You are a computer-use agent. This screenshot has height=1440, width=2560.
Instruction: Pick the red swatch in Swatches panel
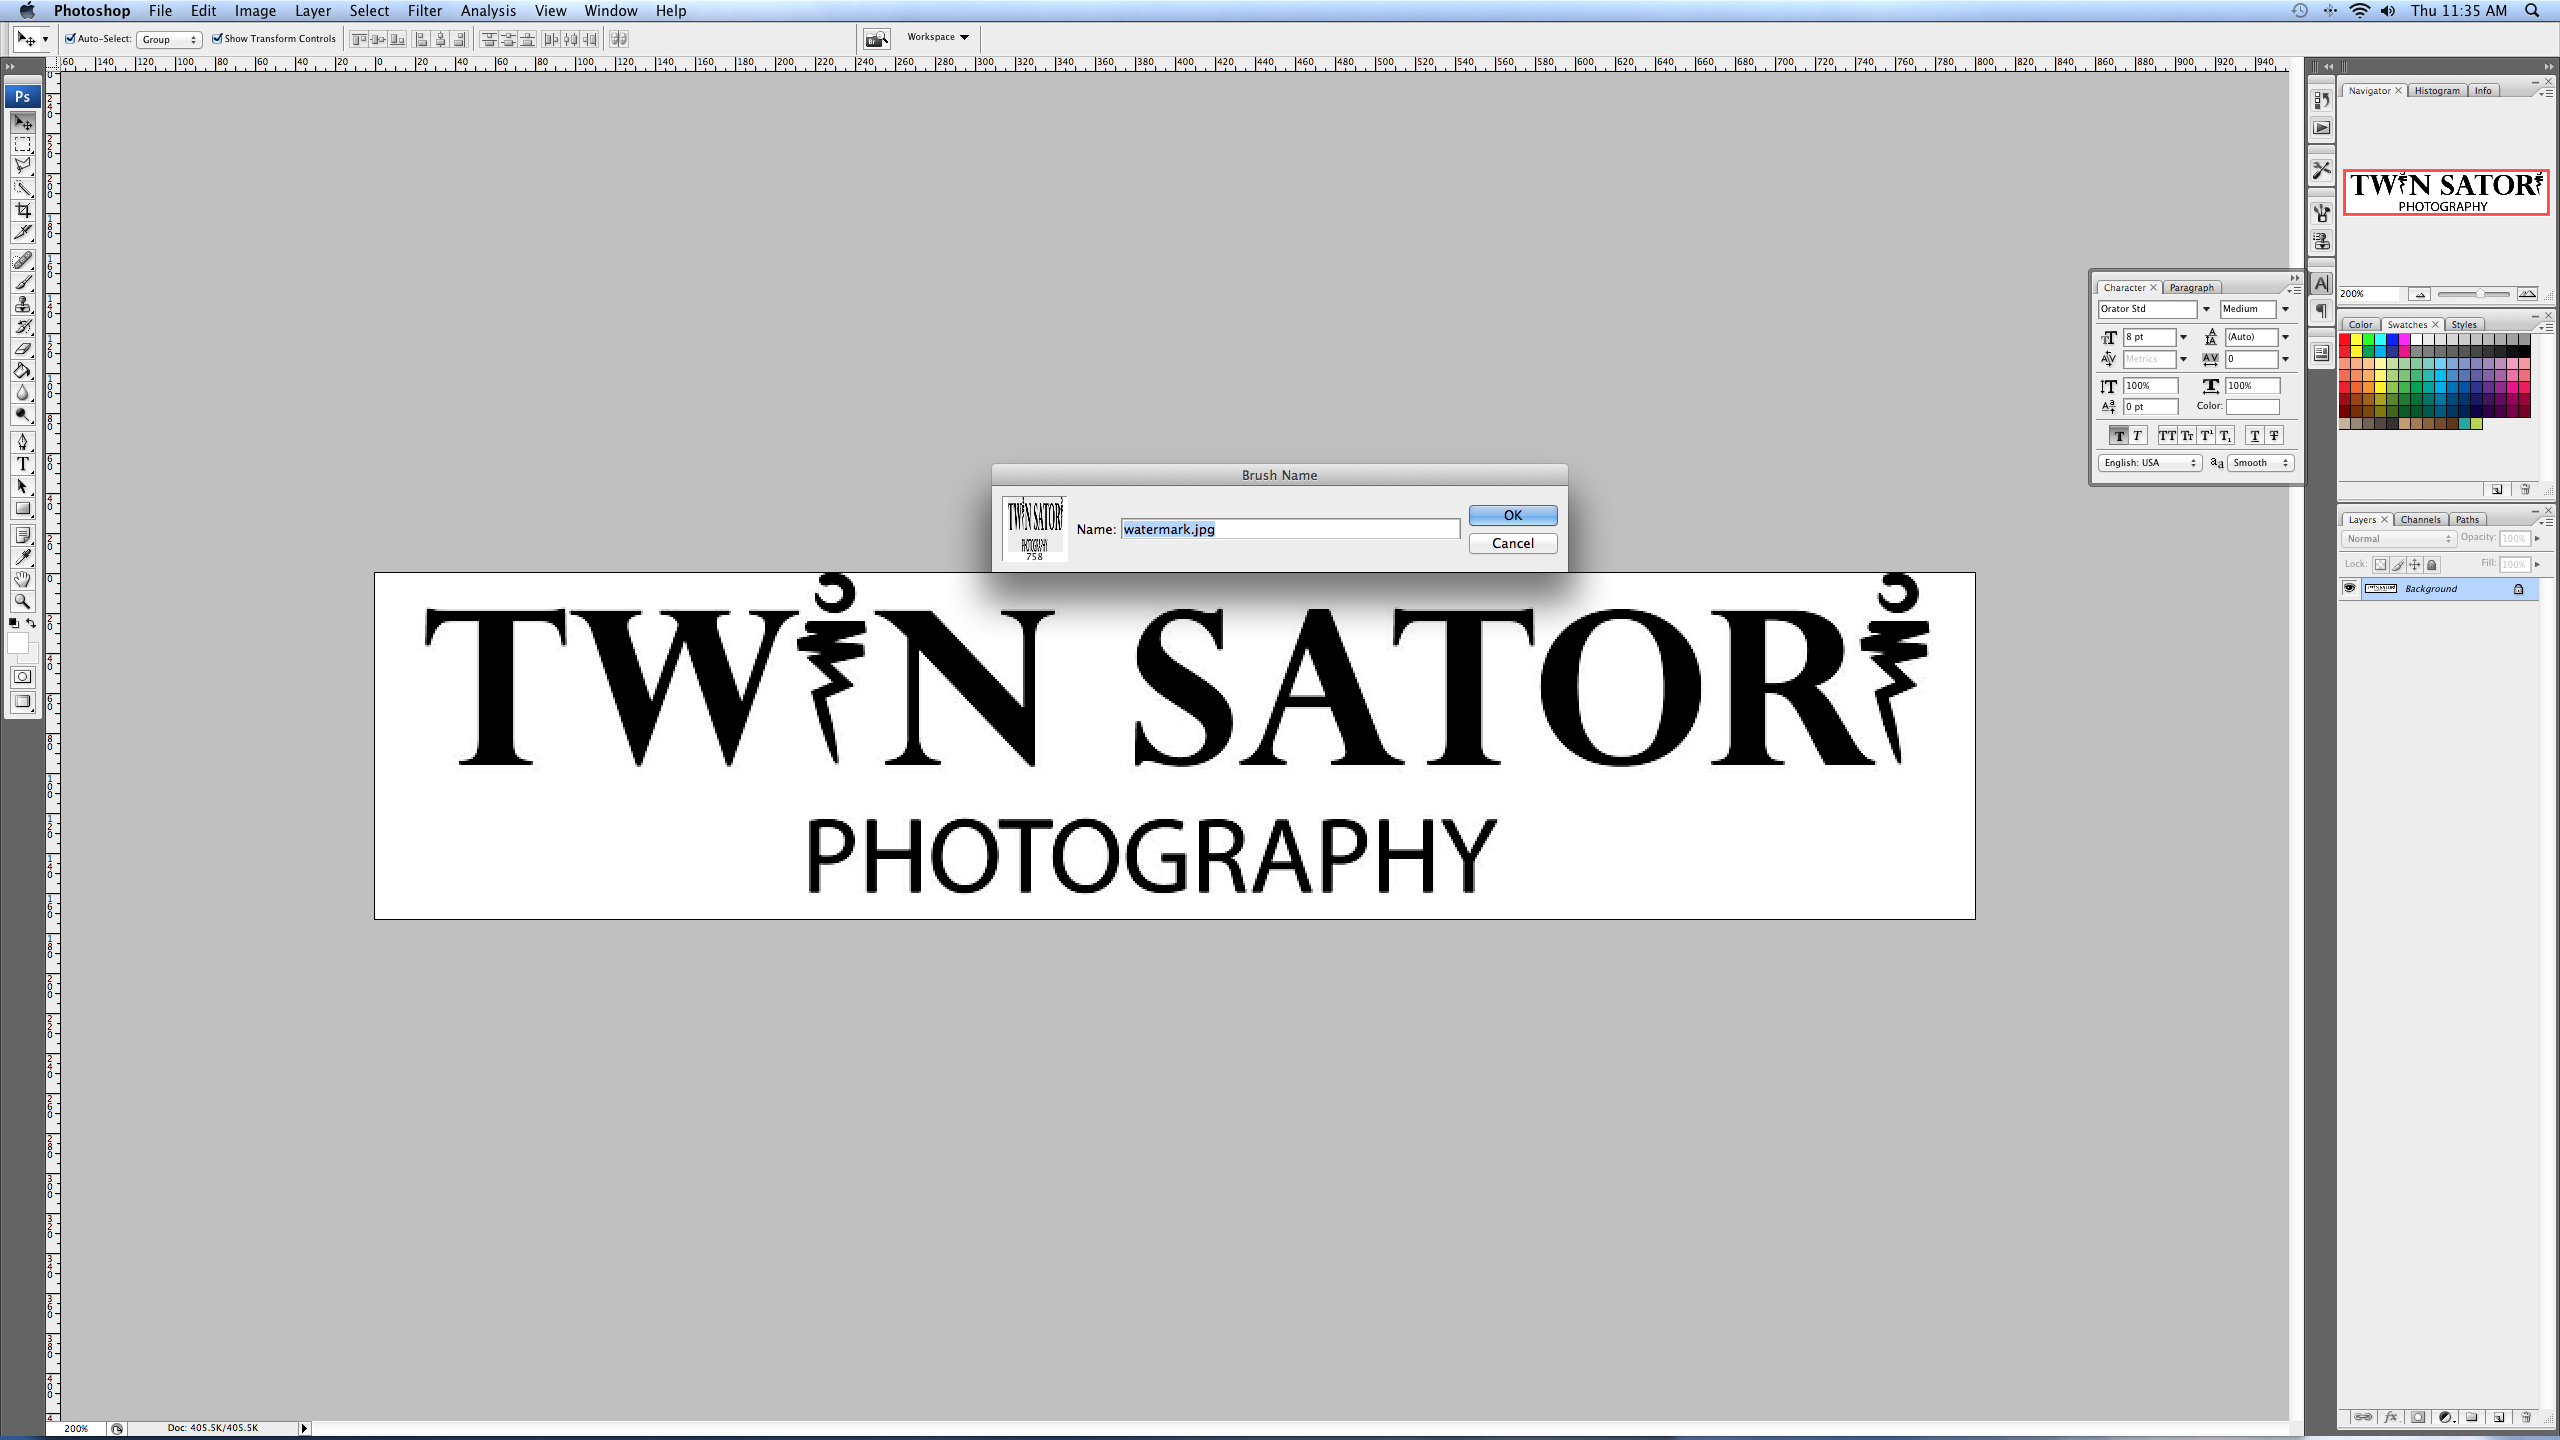pos(2344,340)
